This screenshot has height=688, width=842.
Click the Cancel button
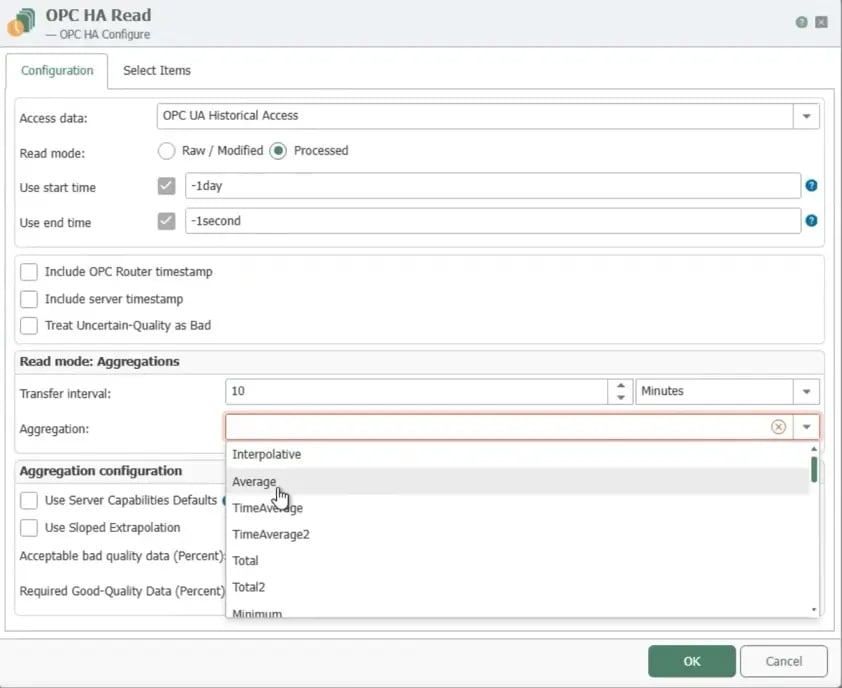(783, 661)
